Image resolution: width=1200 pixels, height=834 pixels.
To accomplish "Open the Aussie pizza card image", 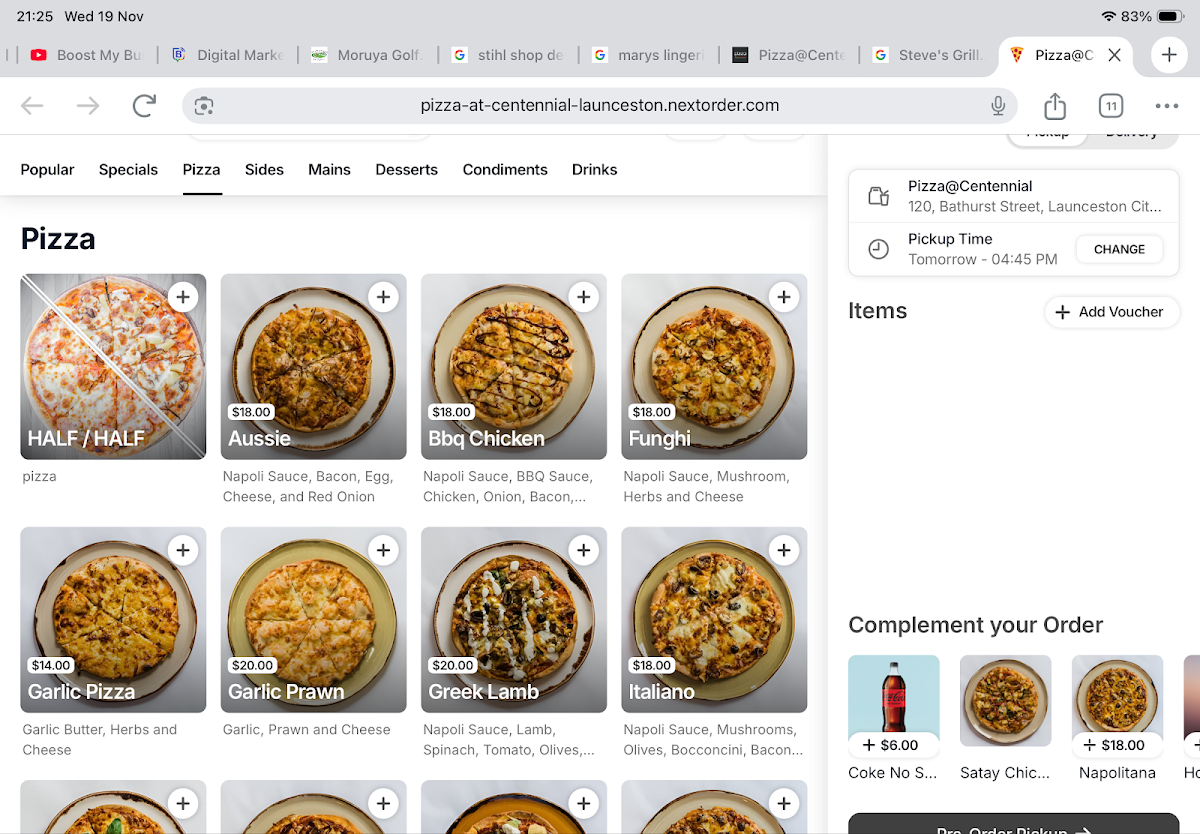I will pos(313,367).
